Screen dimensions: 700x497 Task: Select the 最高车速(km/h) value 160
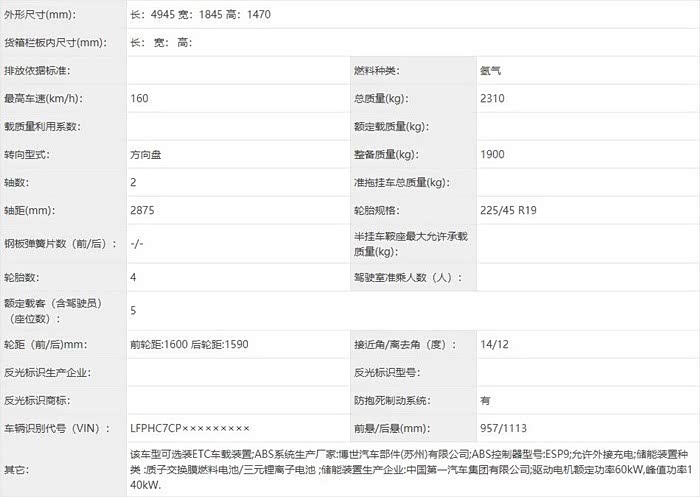click(x=139, y=98)
